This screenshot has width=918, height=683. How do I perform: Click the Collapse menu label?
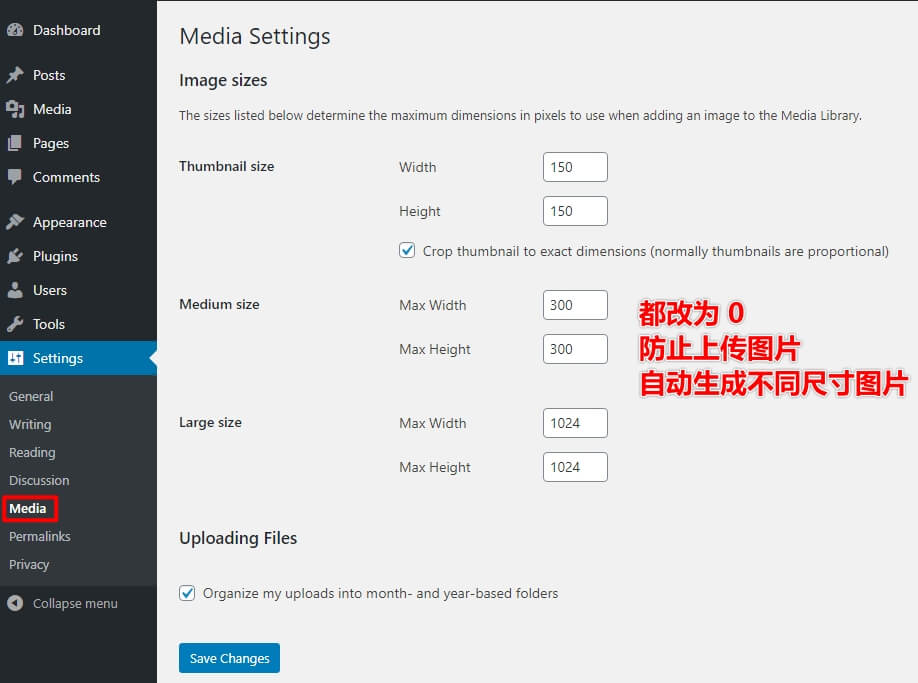[x=75, y=603]
